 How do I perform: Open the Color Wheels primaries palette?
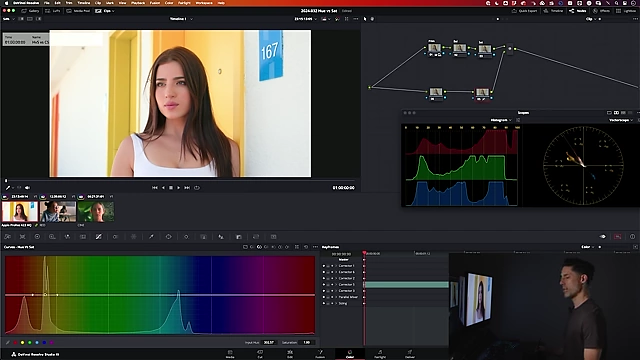click(x=37, y=237)
